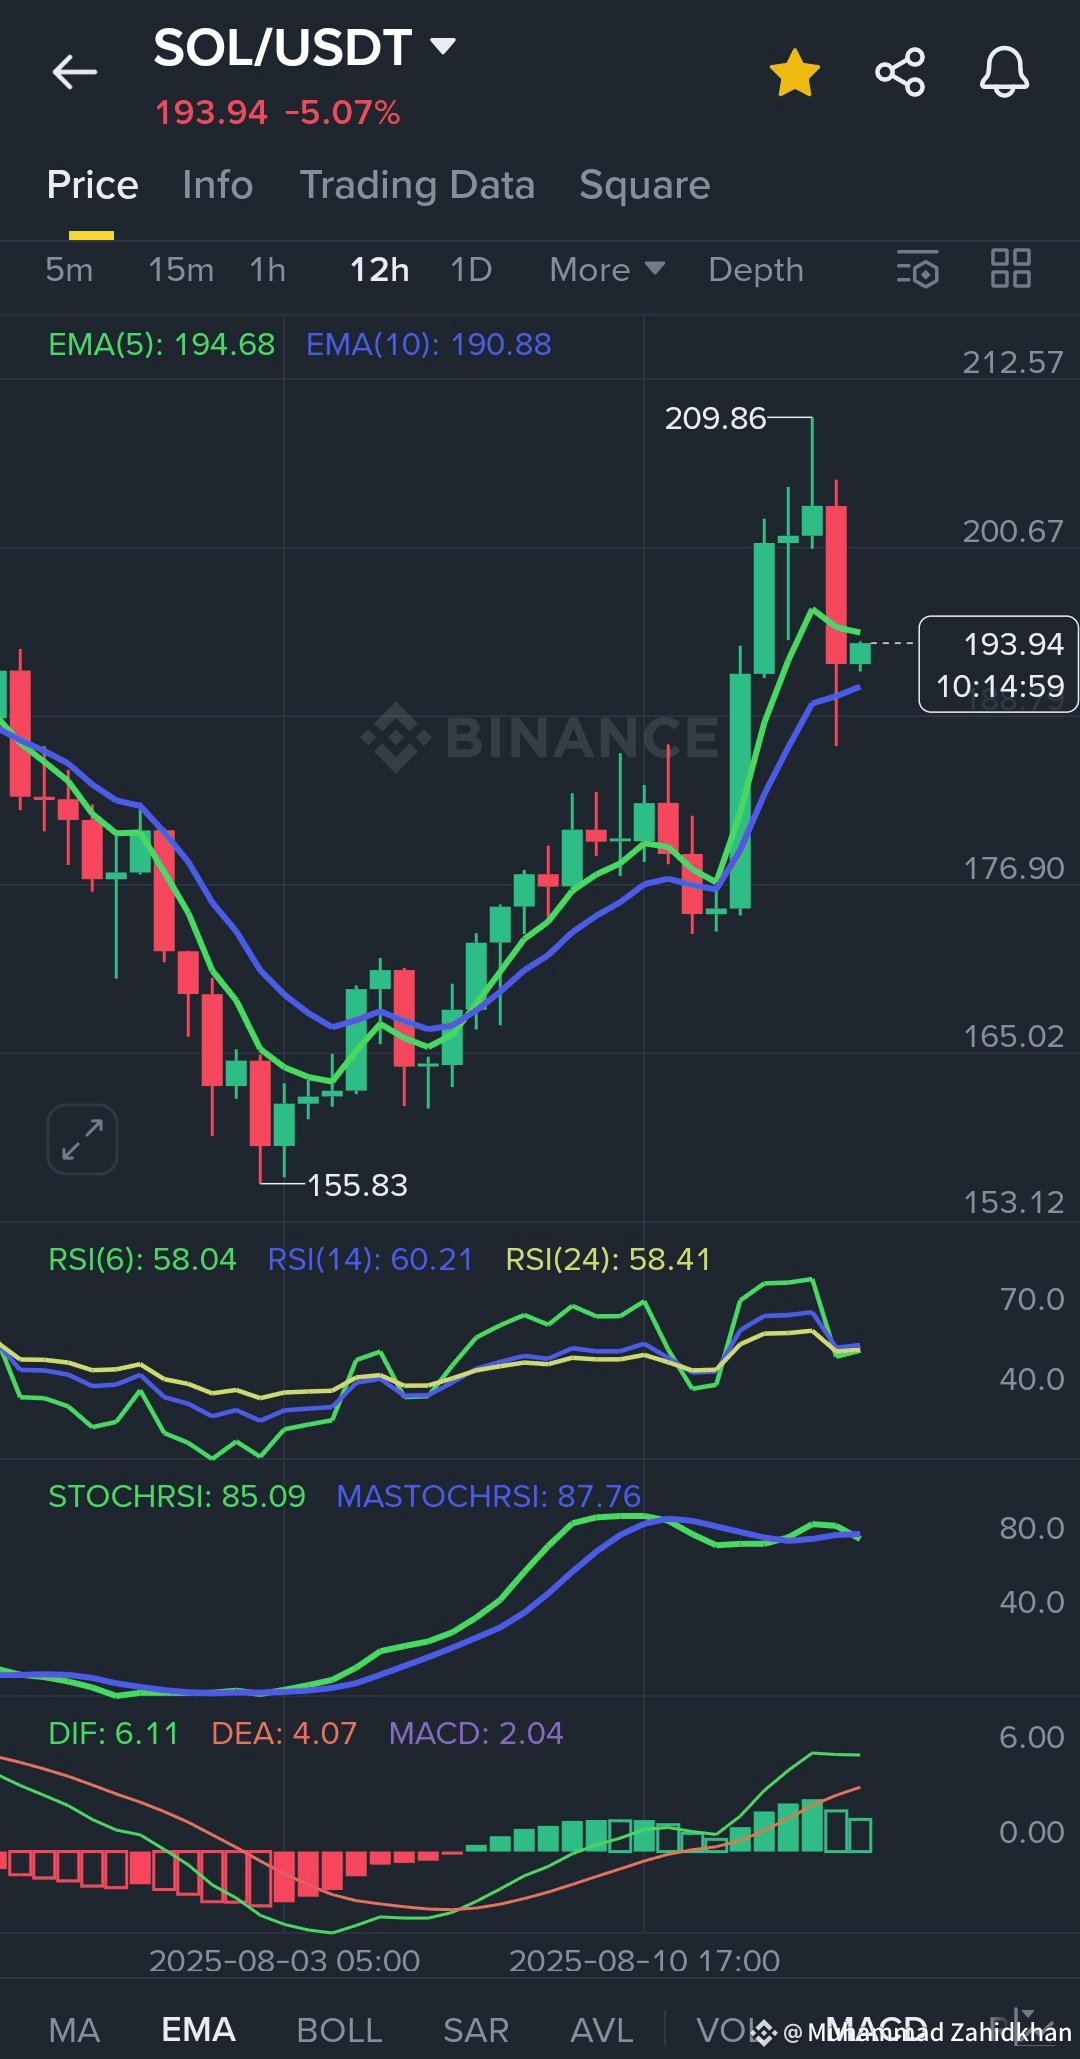Select the 1D timeframe

tap(471, 270)
